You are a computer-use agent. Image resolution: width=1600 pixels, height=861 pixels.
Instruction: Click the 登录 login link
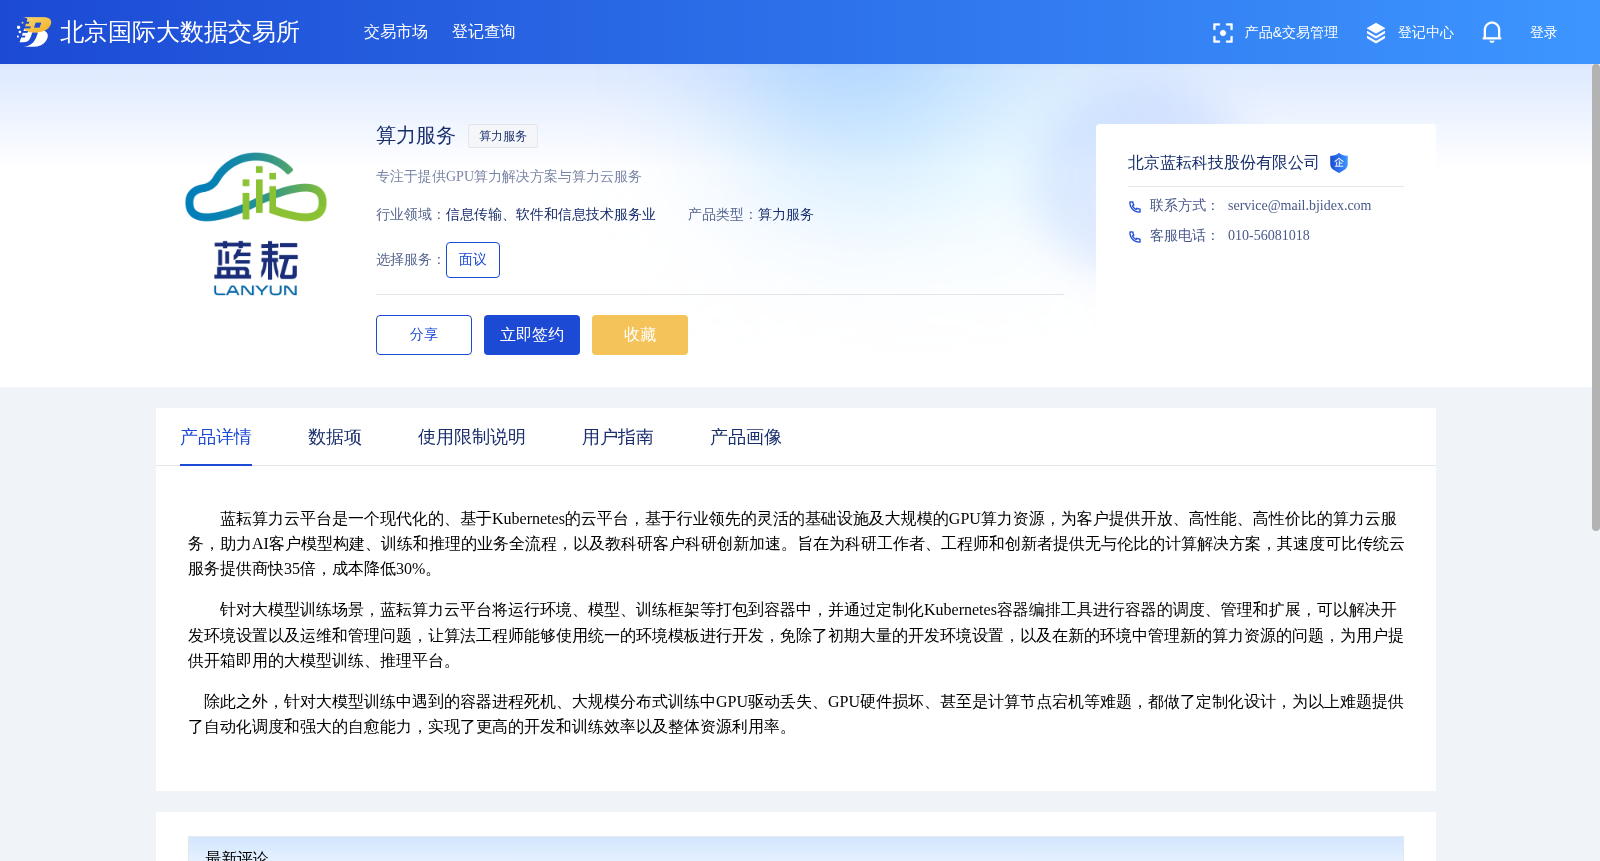1544,33
